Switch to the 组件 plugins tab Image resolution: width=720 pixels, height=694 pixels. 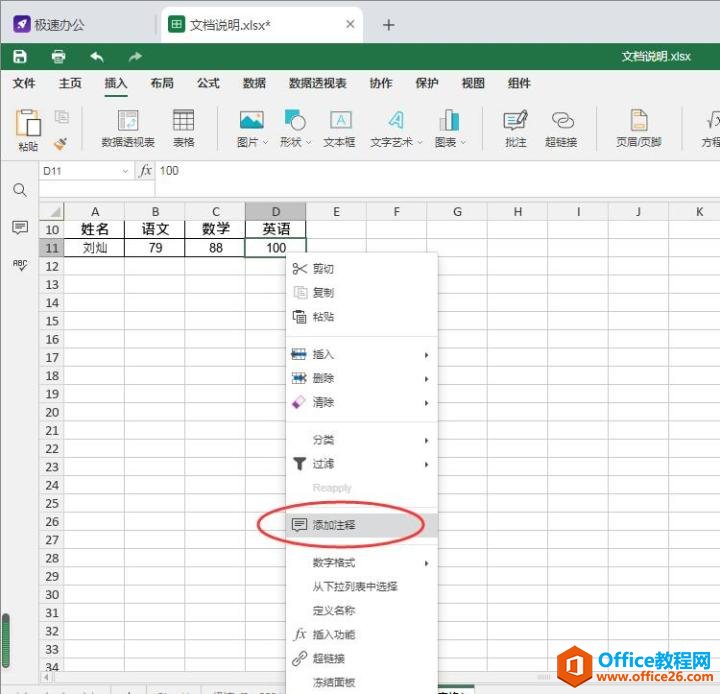pos(519,83)
